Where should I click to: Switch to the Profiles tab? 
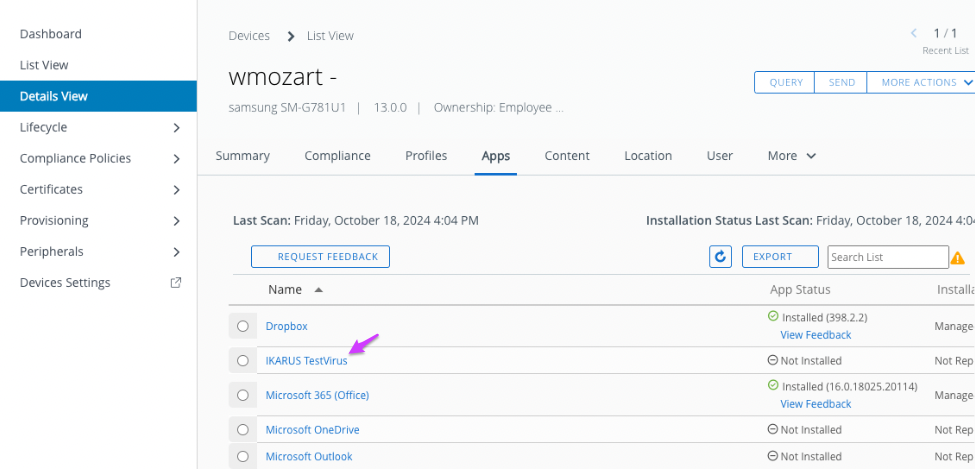[x=426, y=156]
